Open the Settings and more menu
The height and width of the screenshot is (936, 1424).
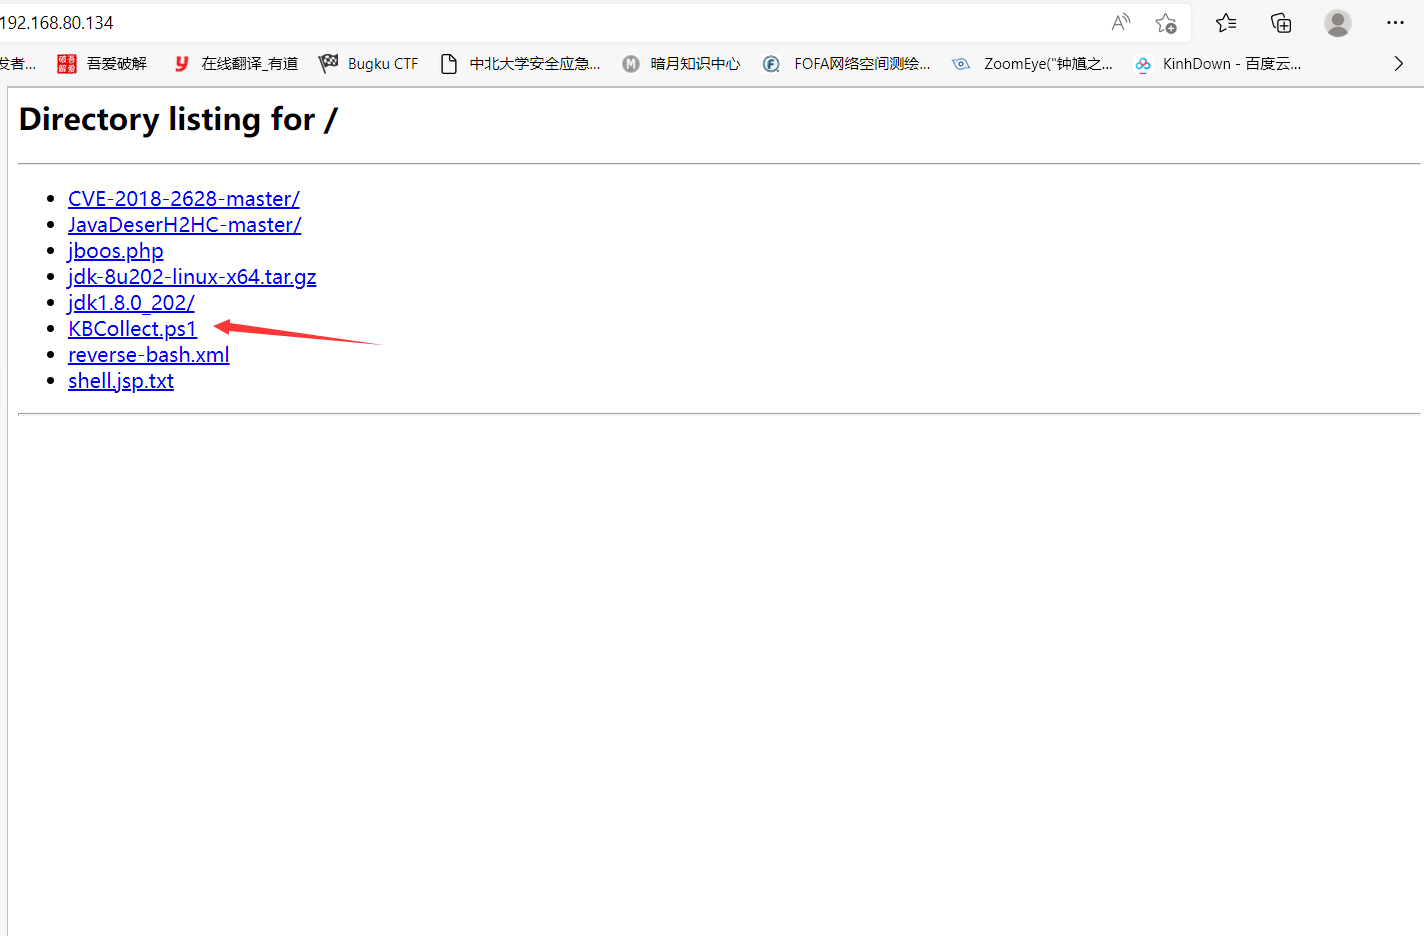(x=1396, y=22)
